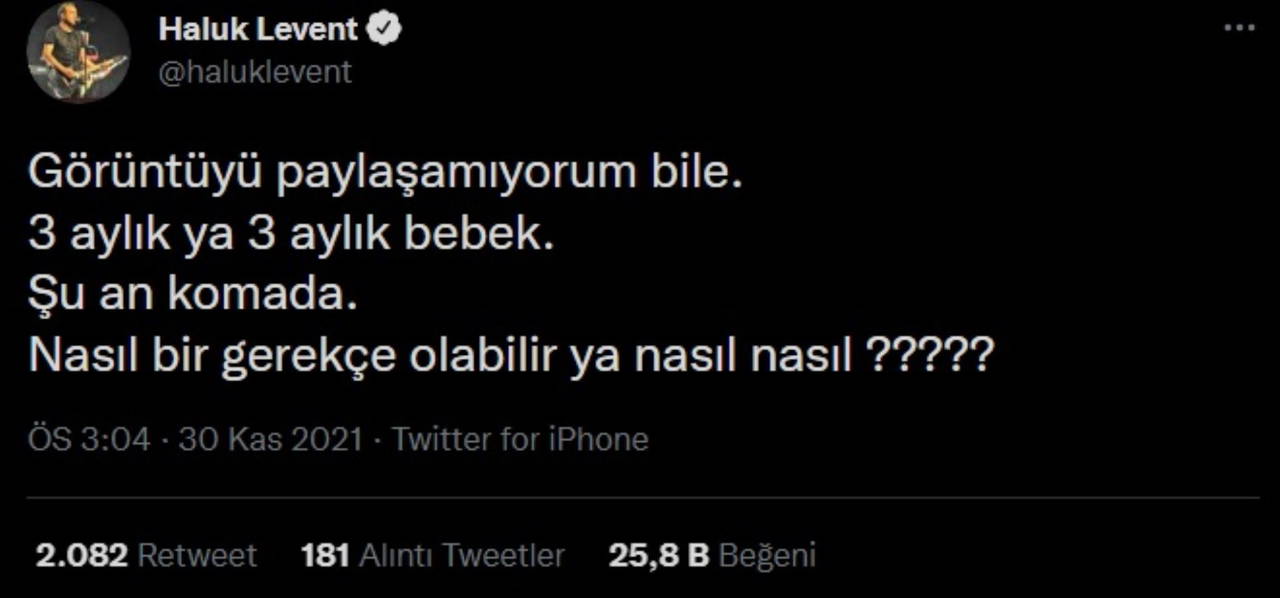This screenshot has width=1280, height=598.
Task: Open the Twitter for iPhone source link
Action: pos(520,439)
